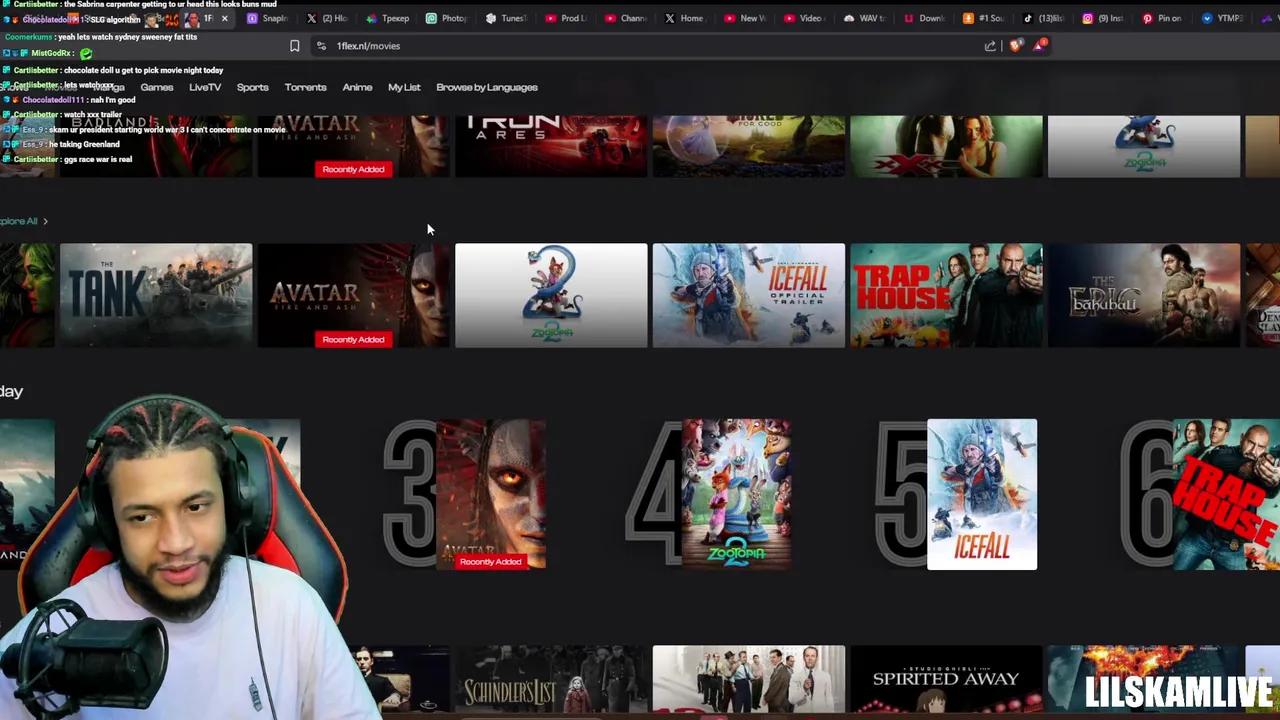Open Tron Ares thumbnail in top row
The image size is (1280, 720).
[x=551, y=146]
